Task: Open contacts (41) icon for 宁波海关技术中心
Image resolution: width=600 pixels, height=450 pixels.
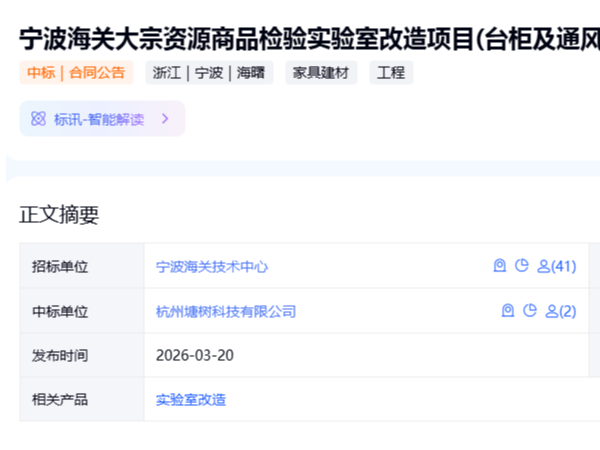Action: [x=557, y=266]
